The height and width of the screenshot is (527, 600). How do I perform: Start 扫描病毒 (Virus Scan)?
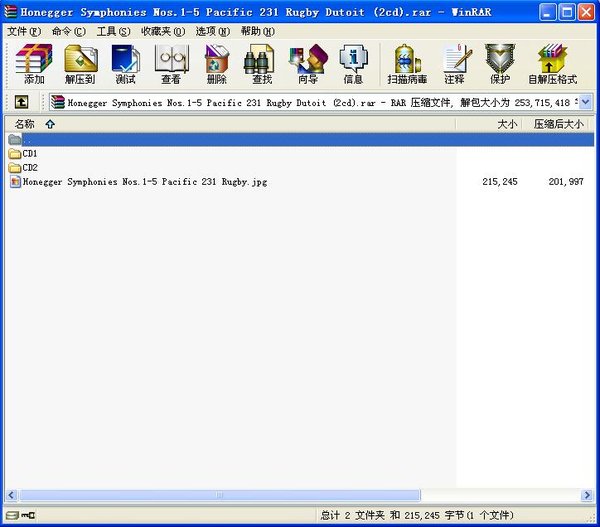(407, 64)
